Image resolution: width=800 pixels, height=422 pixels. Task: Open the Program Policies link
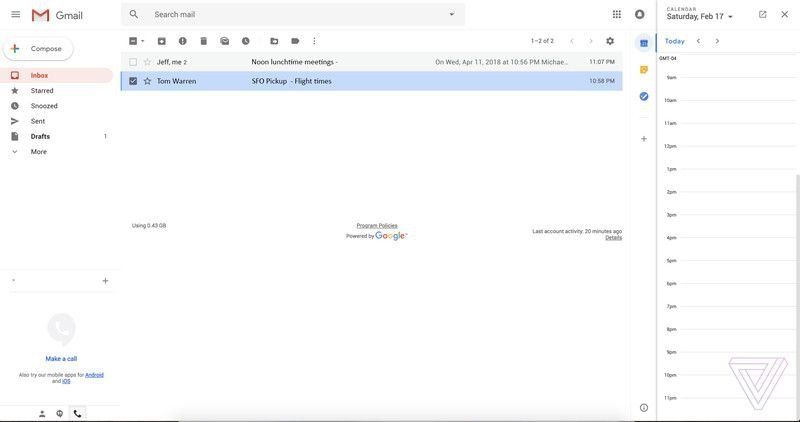point(377,226)
